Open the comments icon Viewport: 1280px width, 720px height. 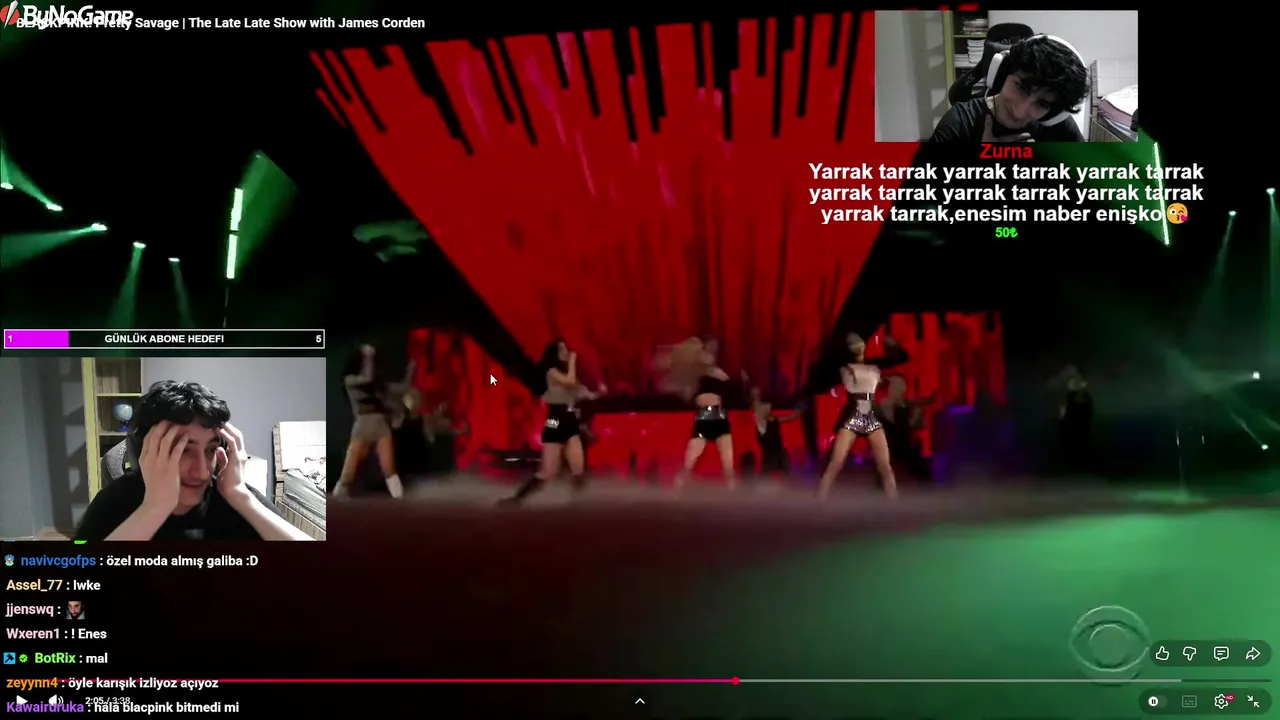pyautogui.click(x=1221, y=654)
